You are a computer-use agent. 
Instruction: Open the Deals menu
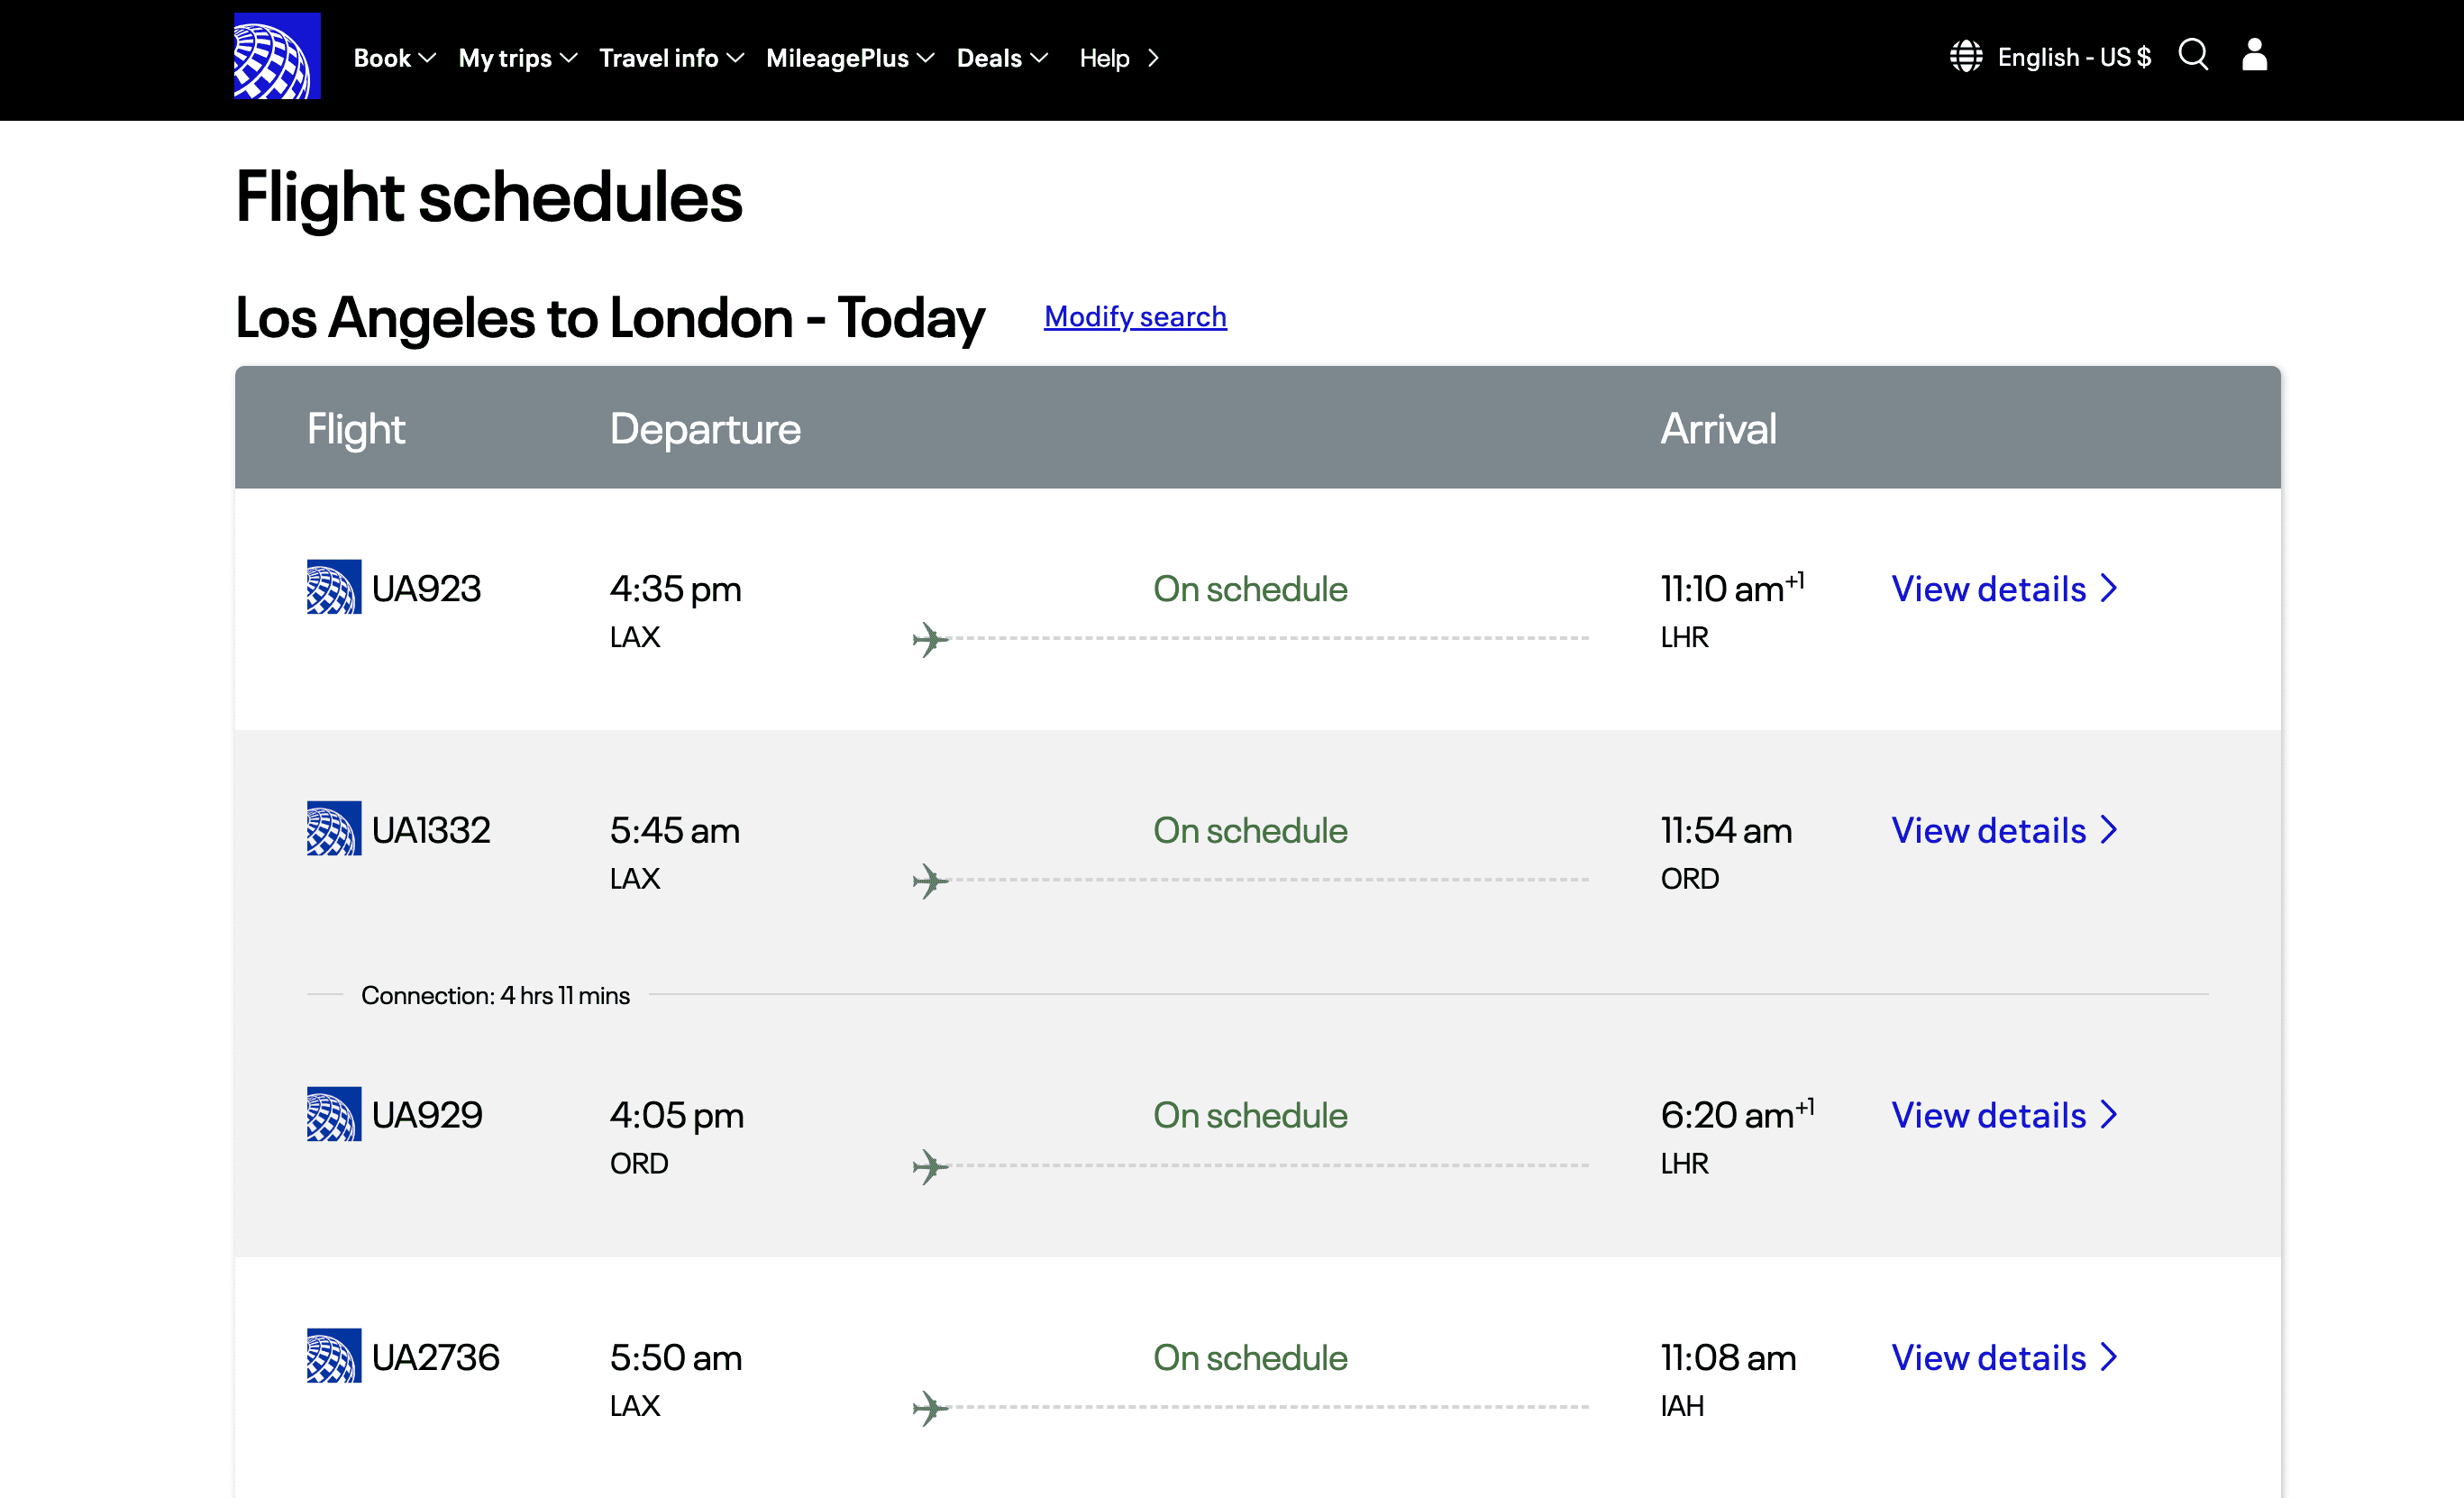pyautogui.click(x=1002, y=58)
